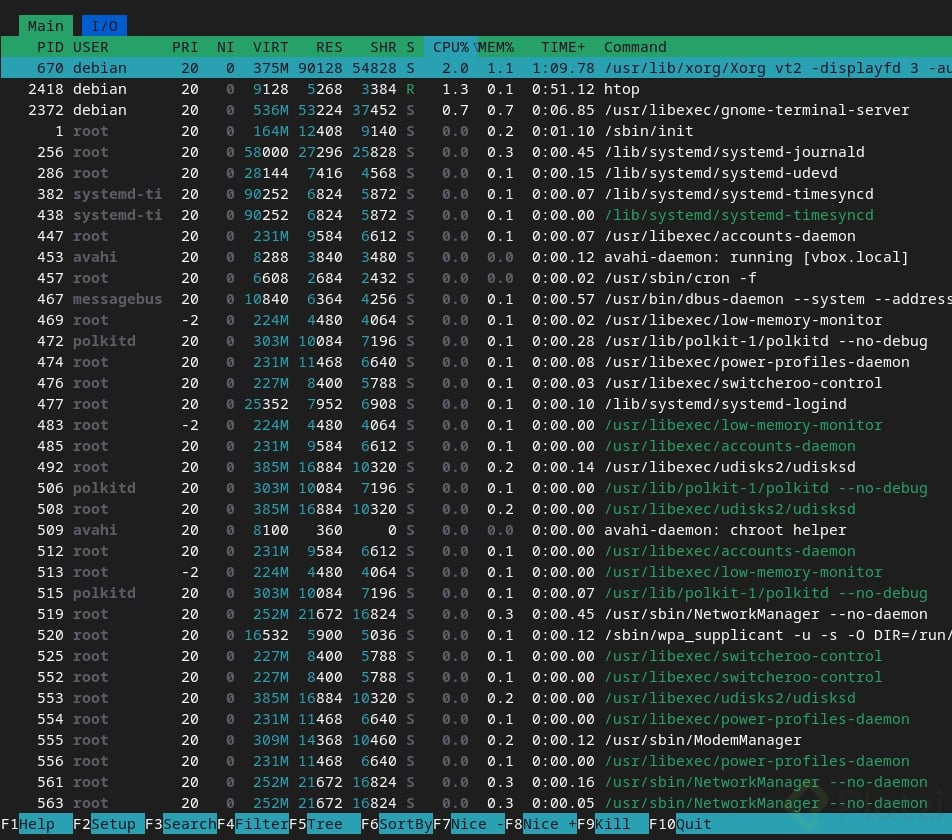952x840 pixels.
Task: Select udisksd thread row PID 553
Action: pyautogui.click(x=476, y=698)
